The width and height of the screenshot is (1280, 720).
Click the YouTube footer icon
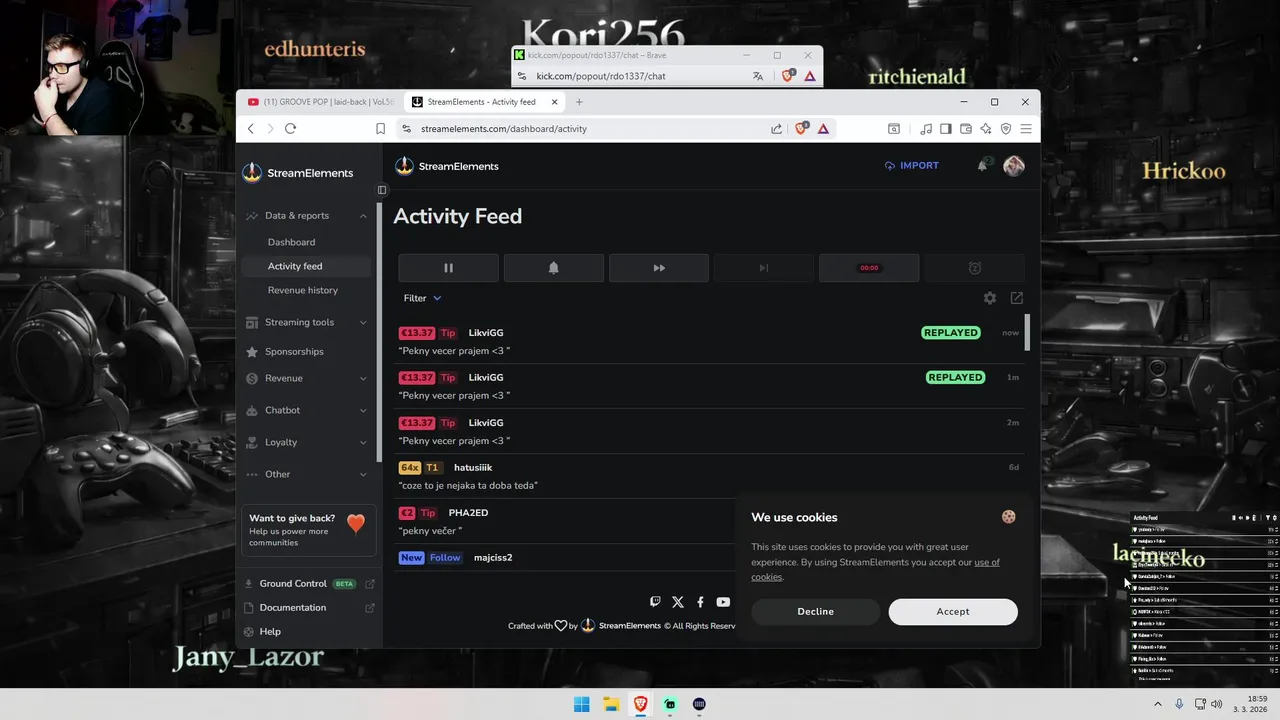point(723,602)
